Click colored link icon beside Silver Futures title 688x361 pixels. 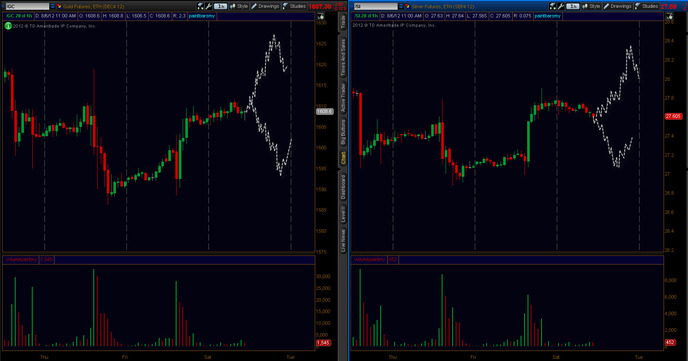click(407, 6)
